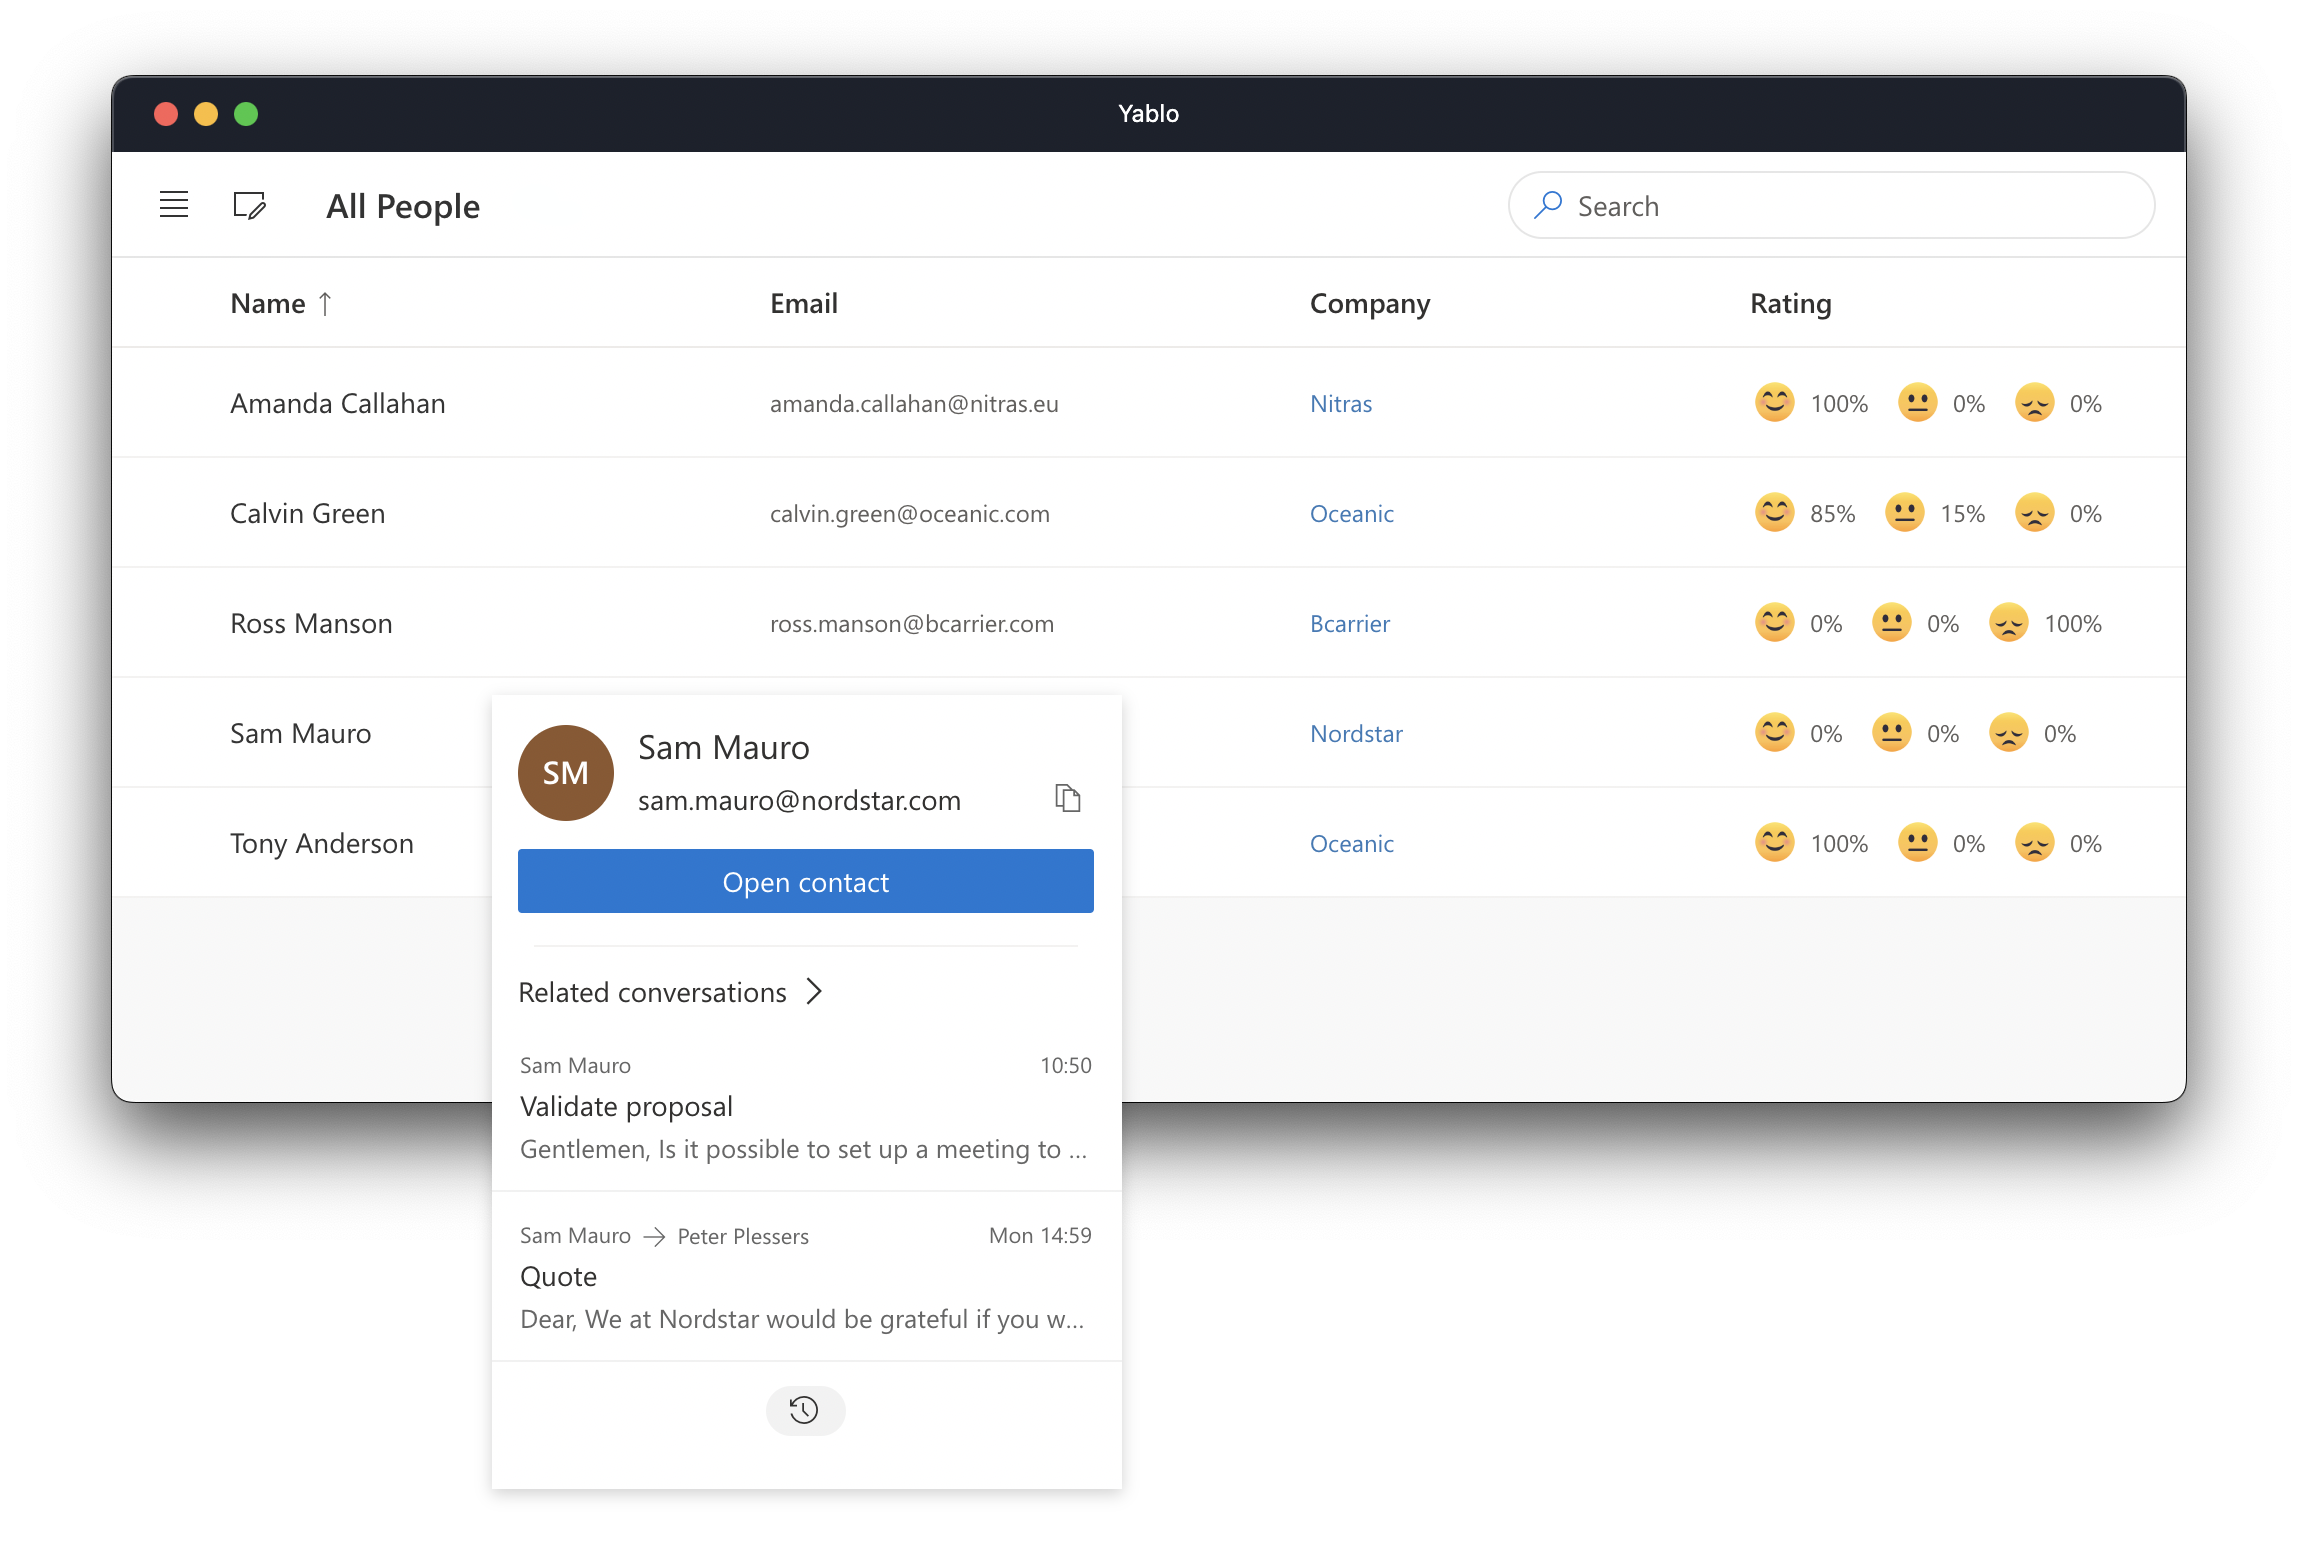Image resolution: width=2298 pixels, height=1550 pixels.
Task: Open the hamburger menu icon
Action: [174, 205]
